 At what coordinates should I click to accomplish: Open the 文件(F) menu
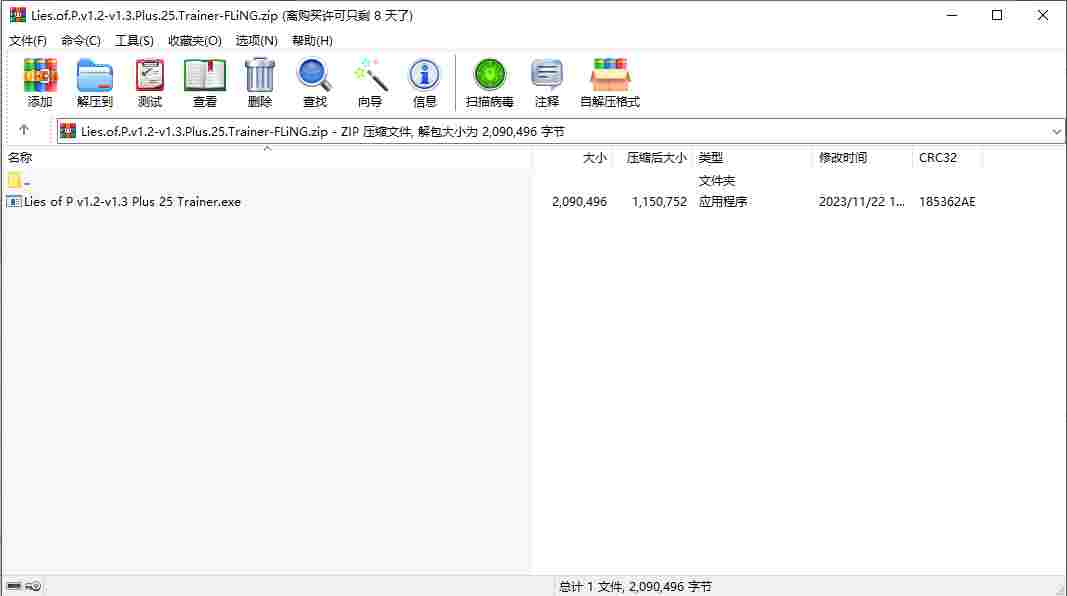28,41
